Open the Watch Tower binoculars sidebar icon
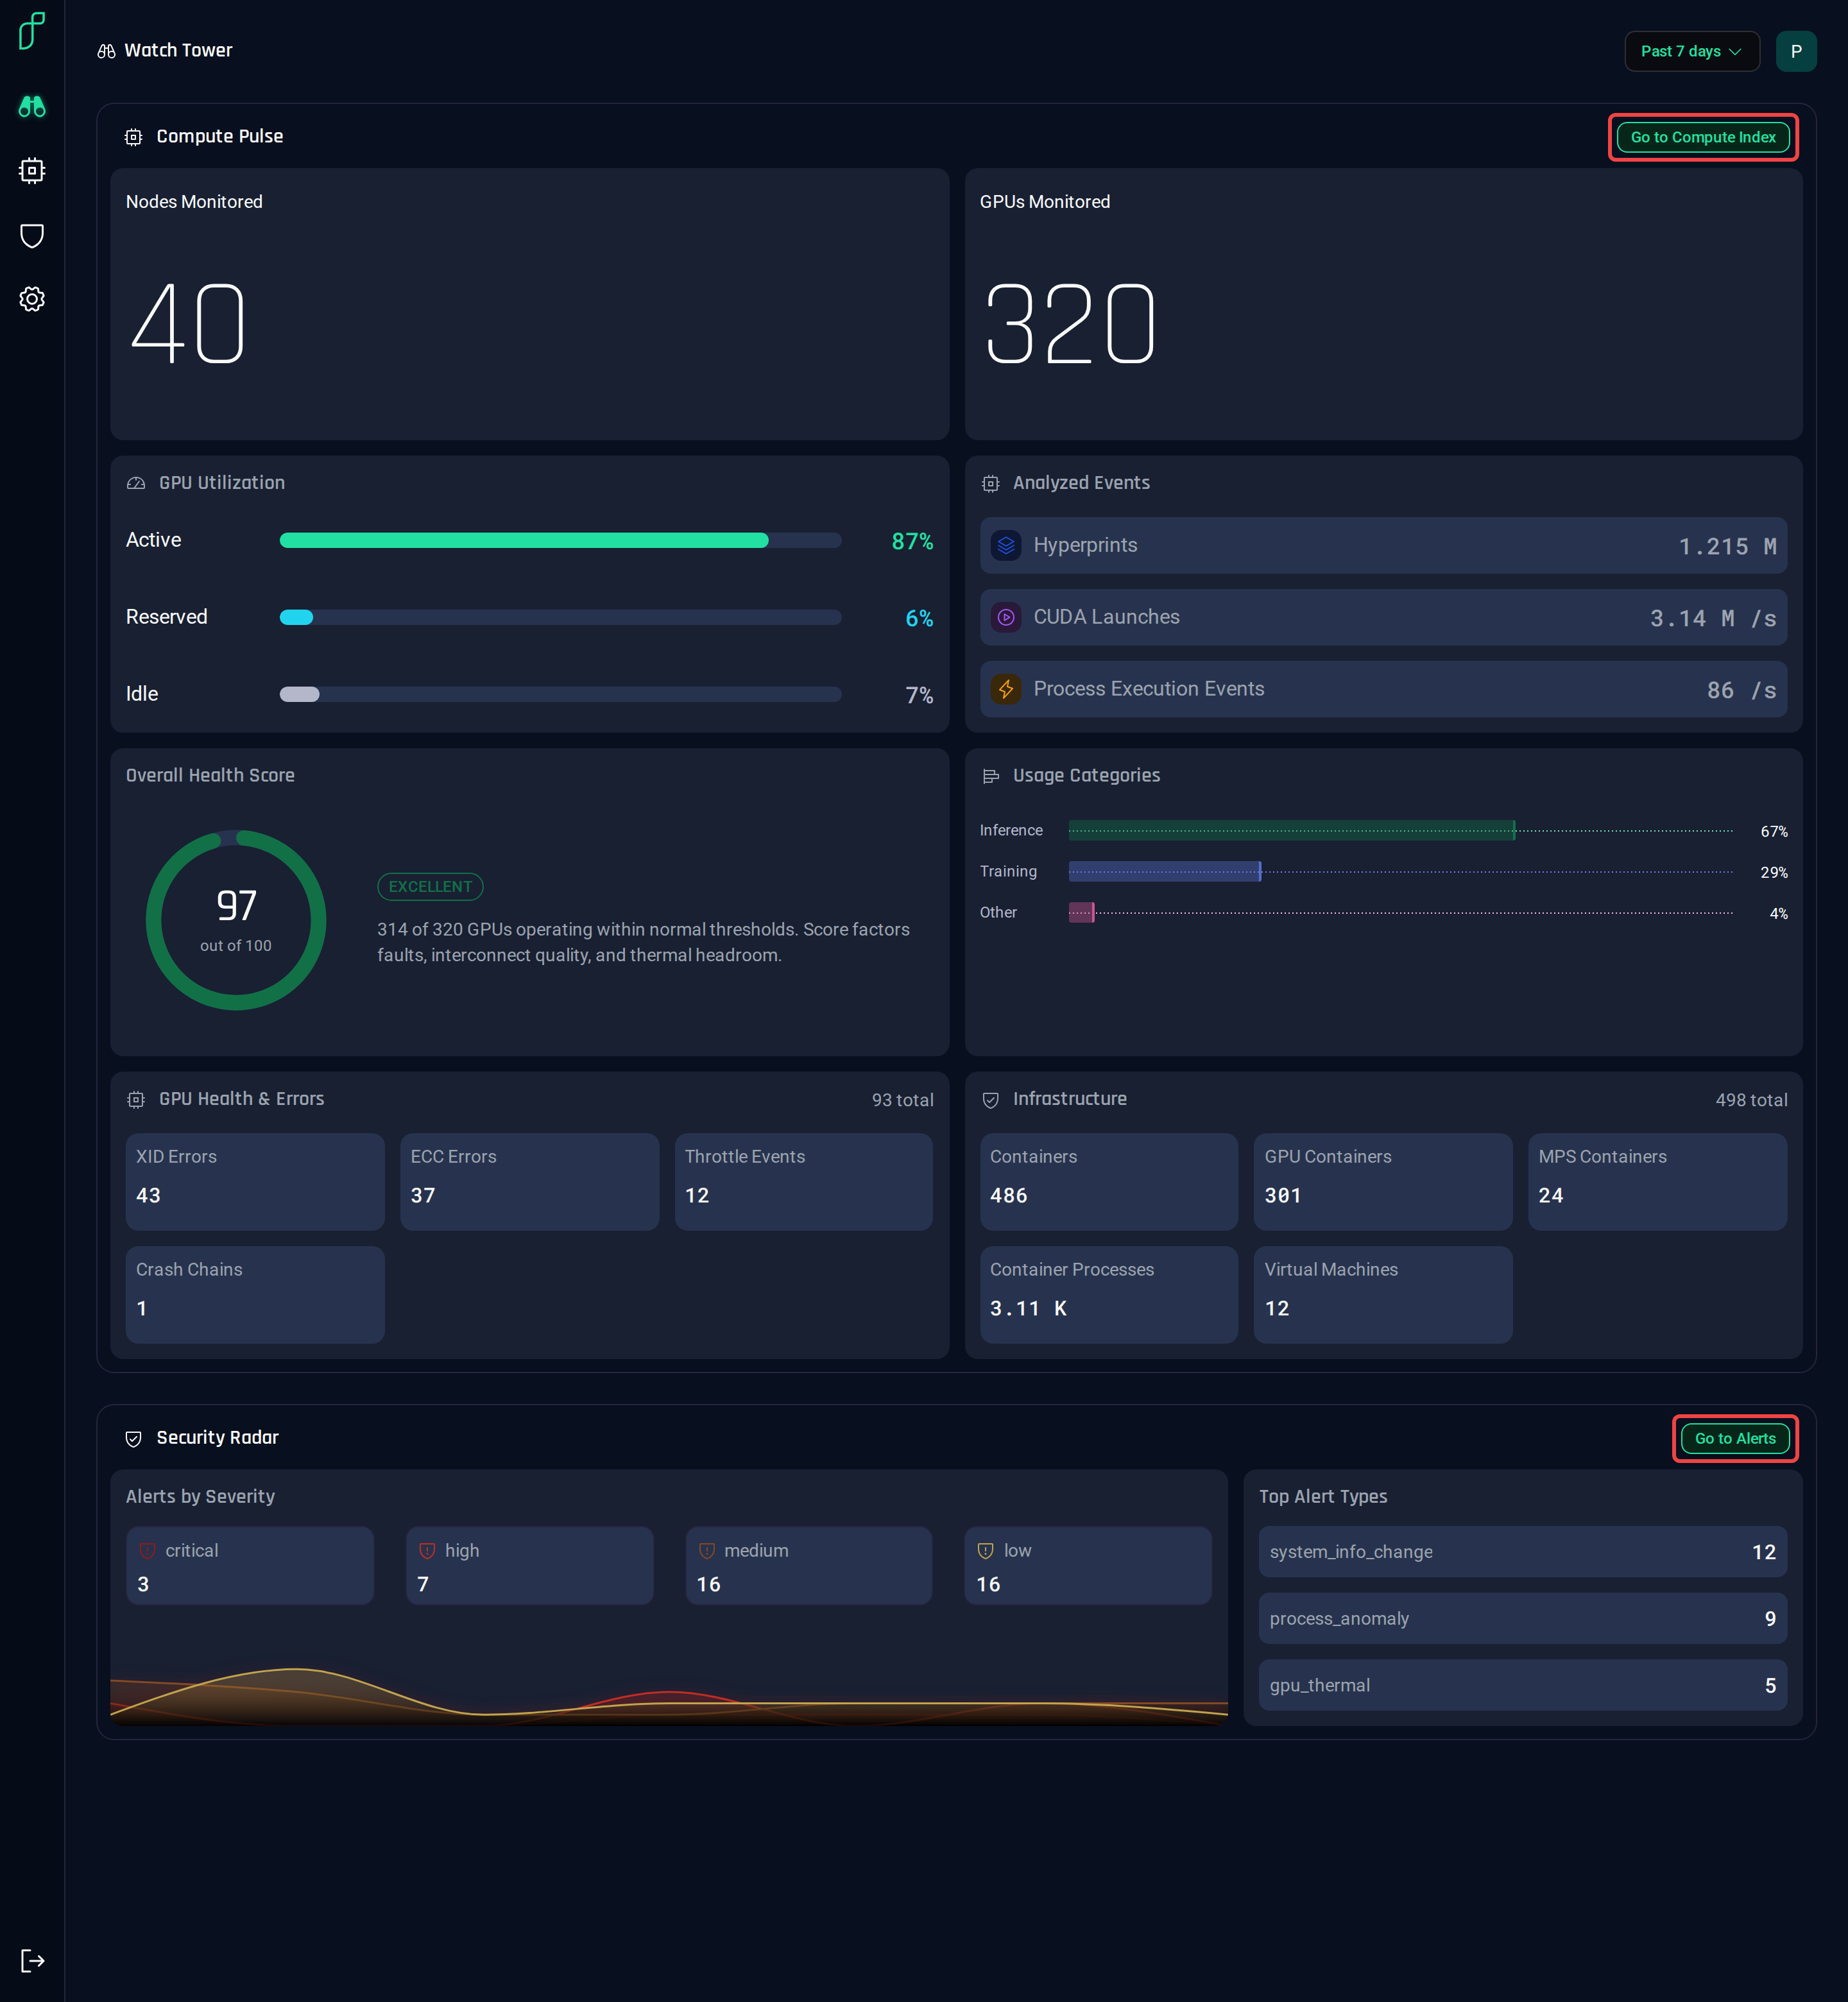 coord(32,107)
